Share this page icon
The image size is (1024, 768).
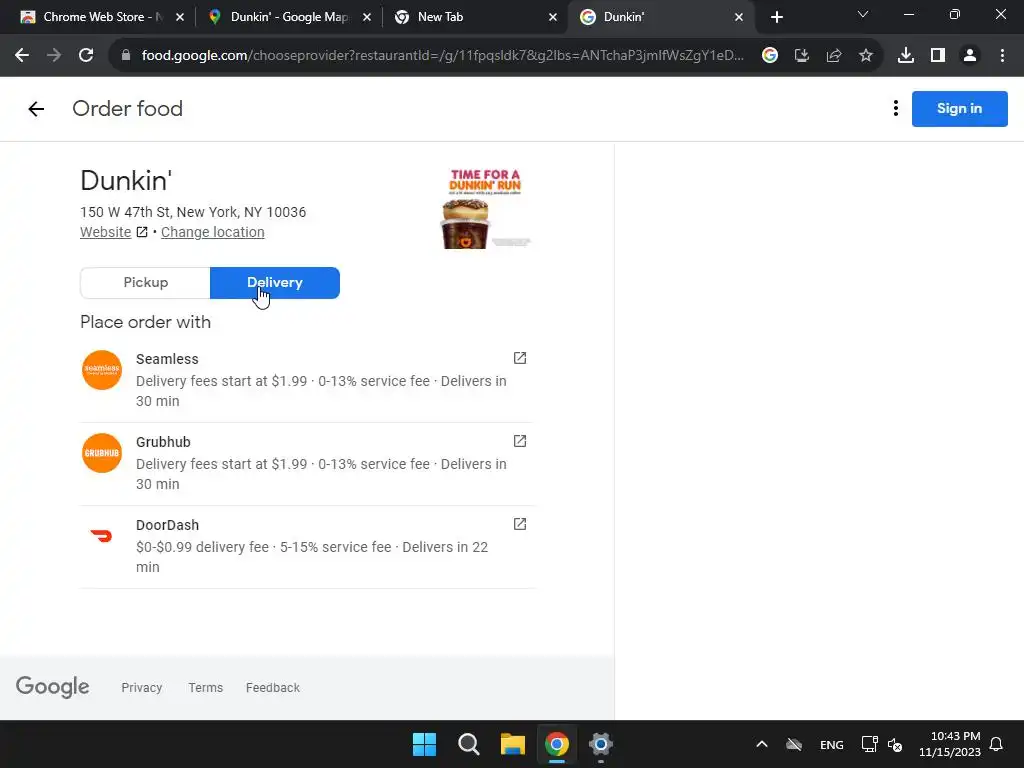pos(834,56)
